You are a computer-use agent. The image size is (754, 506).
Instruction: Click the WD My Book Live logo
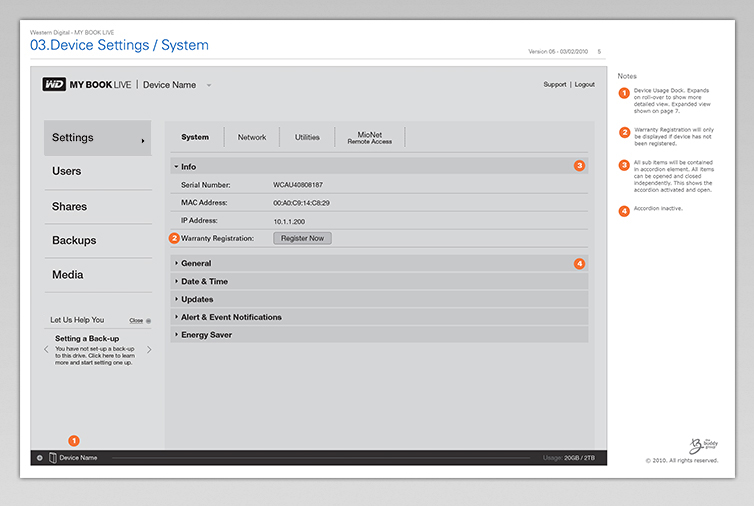(x=87, y=85)
